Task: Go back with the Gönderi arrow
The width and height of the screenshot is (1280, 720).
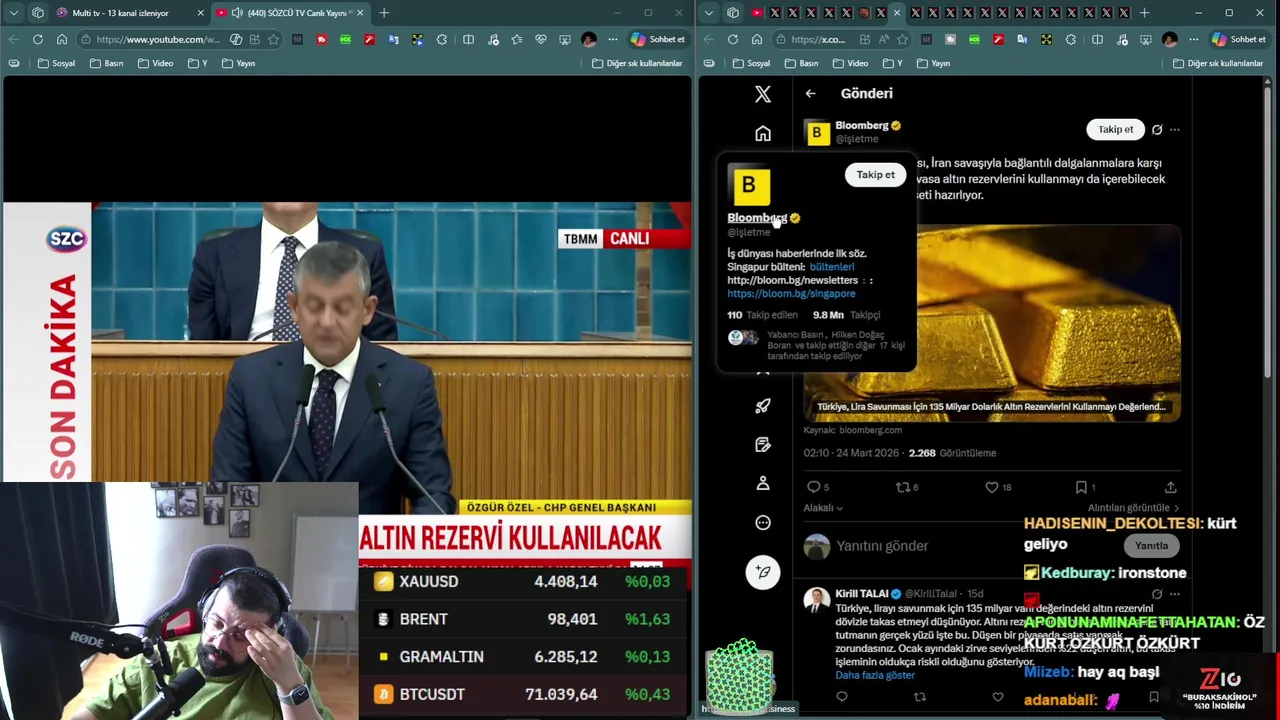Action: 811,93
